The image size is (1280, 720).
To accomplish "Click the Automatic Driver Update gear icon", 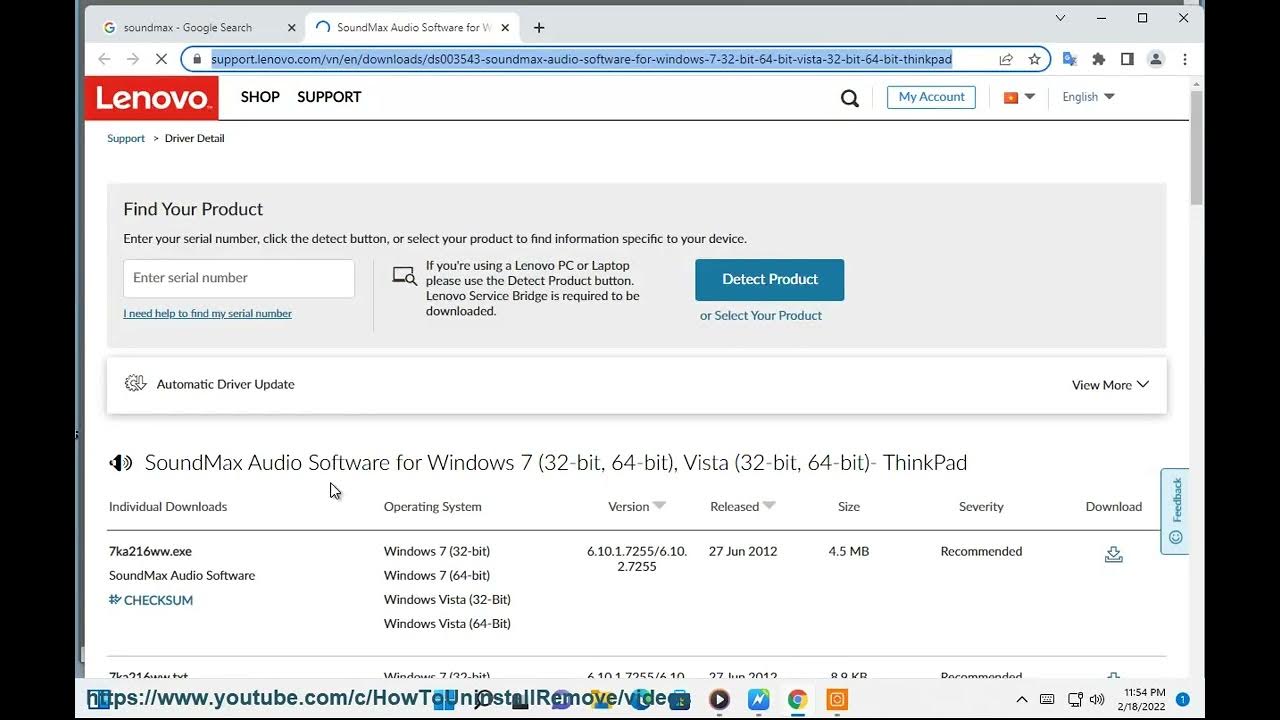I will [135, 384].
